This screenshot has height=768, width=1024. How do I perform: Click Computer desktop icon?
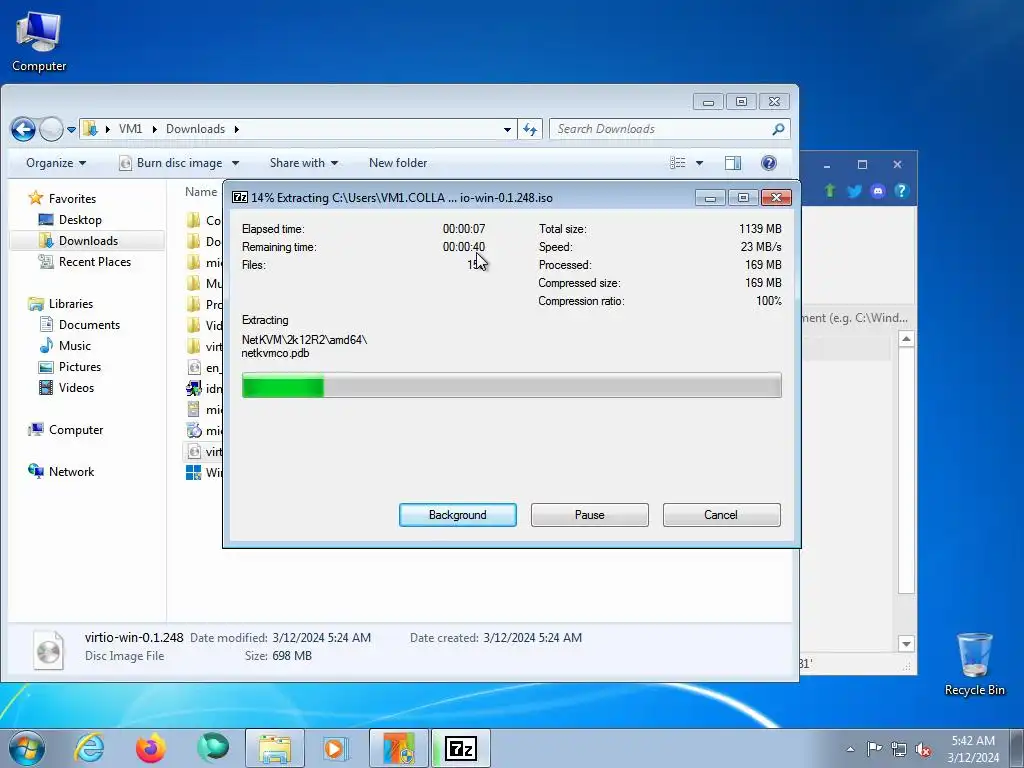click(39, 42)
